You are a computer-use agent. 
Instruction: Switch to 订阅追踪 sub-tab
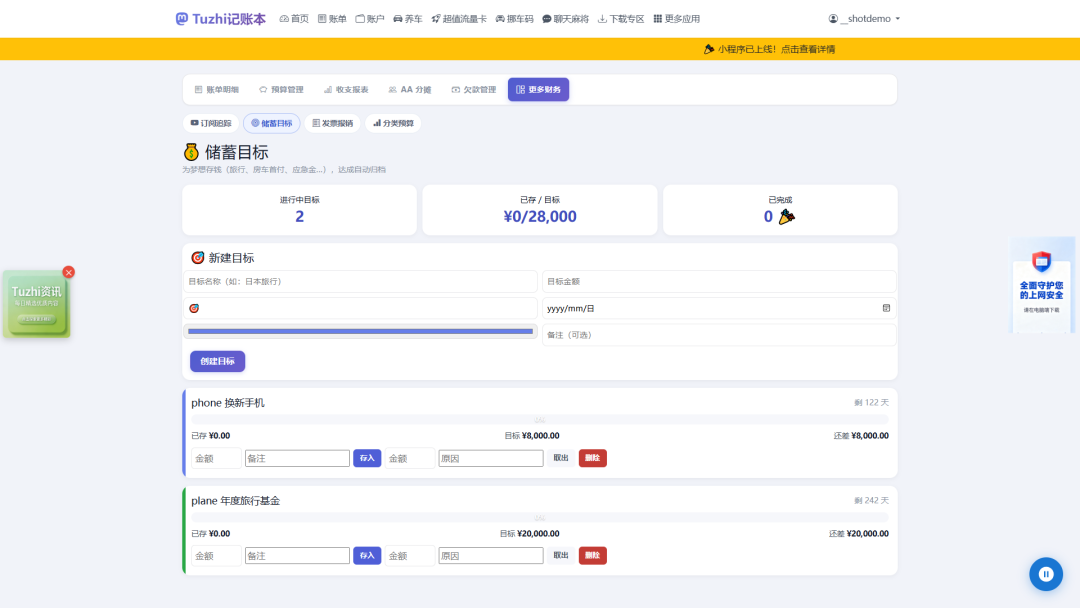tap(211, 123)
